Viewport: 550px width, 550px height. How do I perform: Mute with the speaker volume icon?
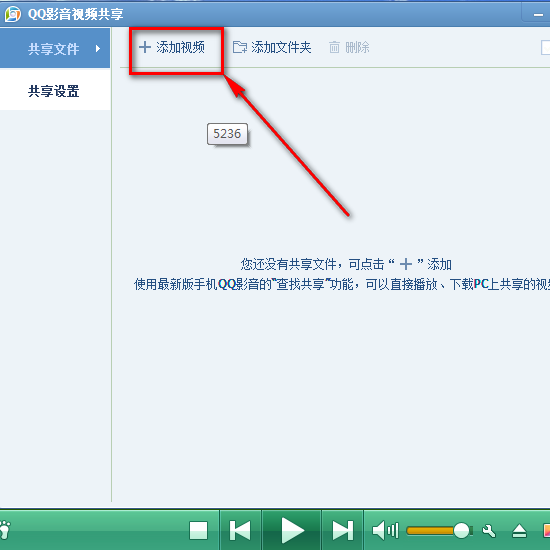click(x=385, y=530)
